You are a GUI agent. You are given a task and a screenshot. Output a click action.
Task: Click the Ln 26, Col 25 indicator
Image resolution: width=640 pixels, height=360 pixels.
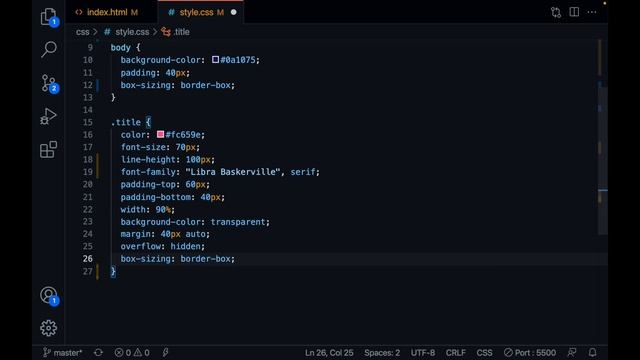pyautogui.click(x=329, y=353)
